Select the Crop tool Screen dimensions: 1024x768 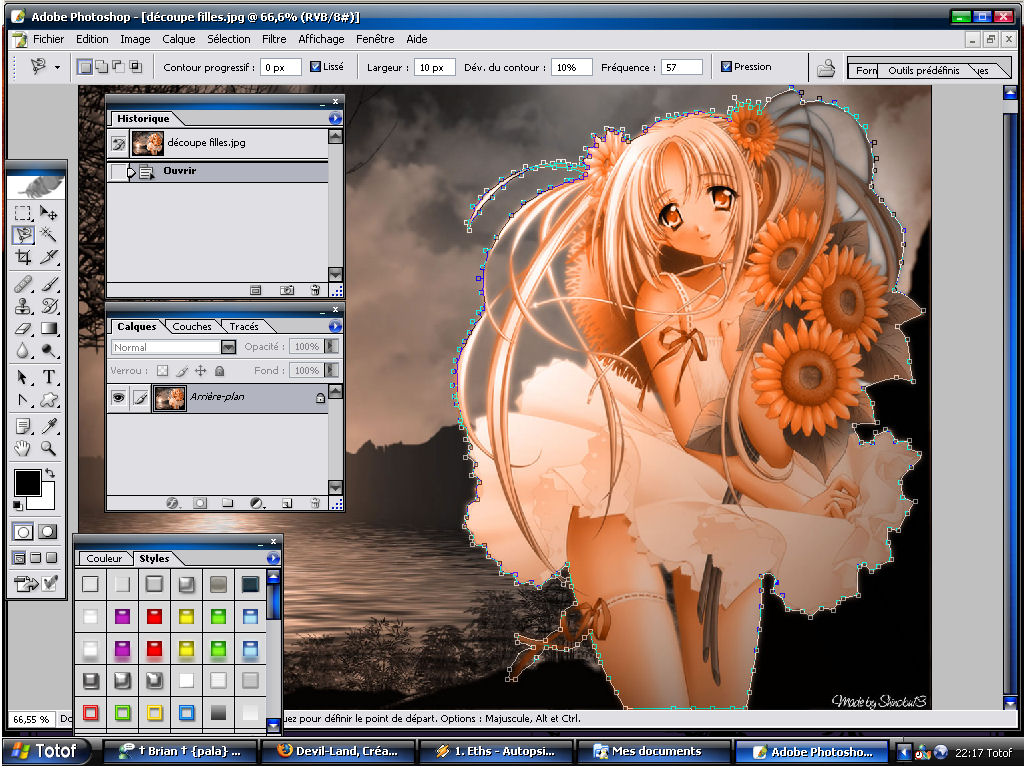pos(23,257)
